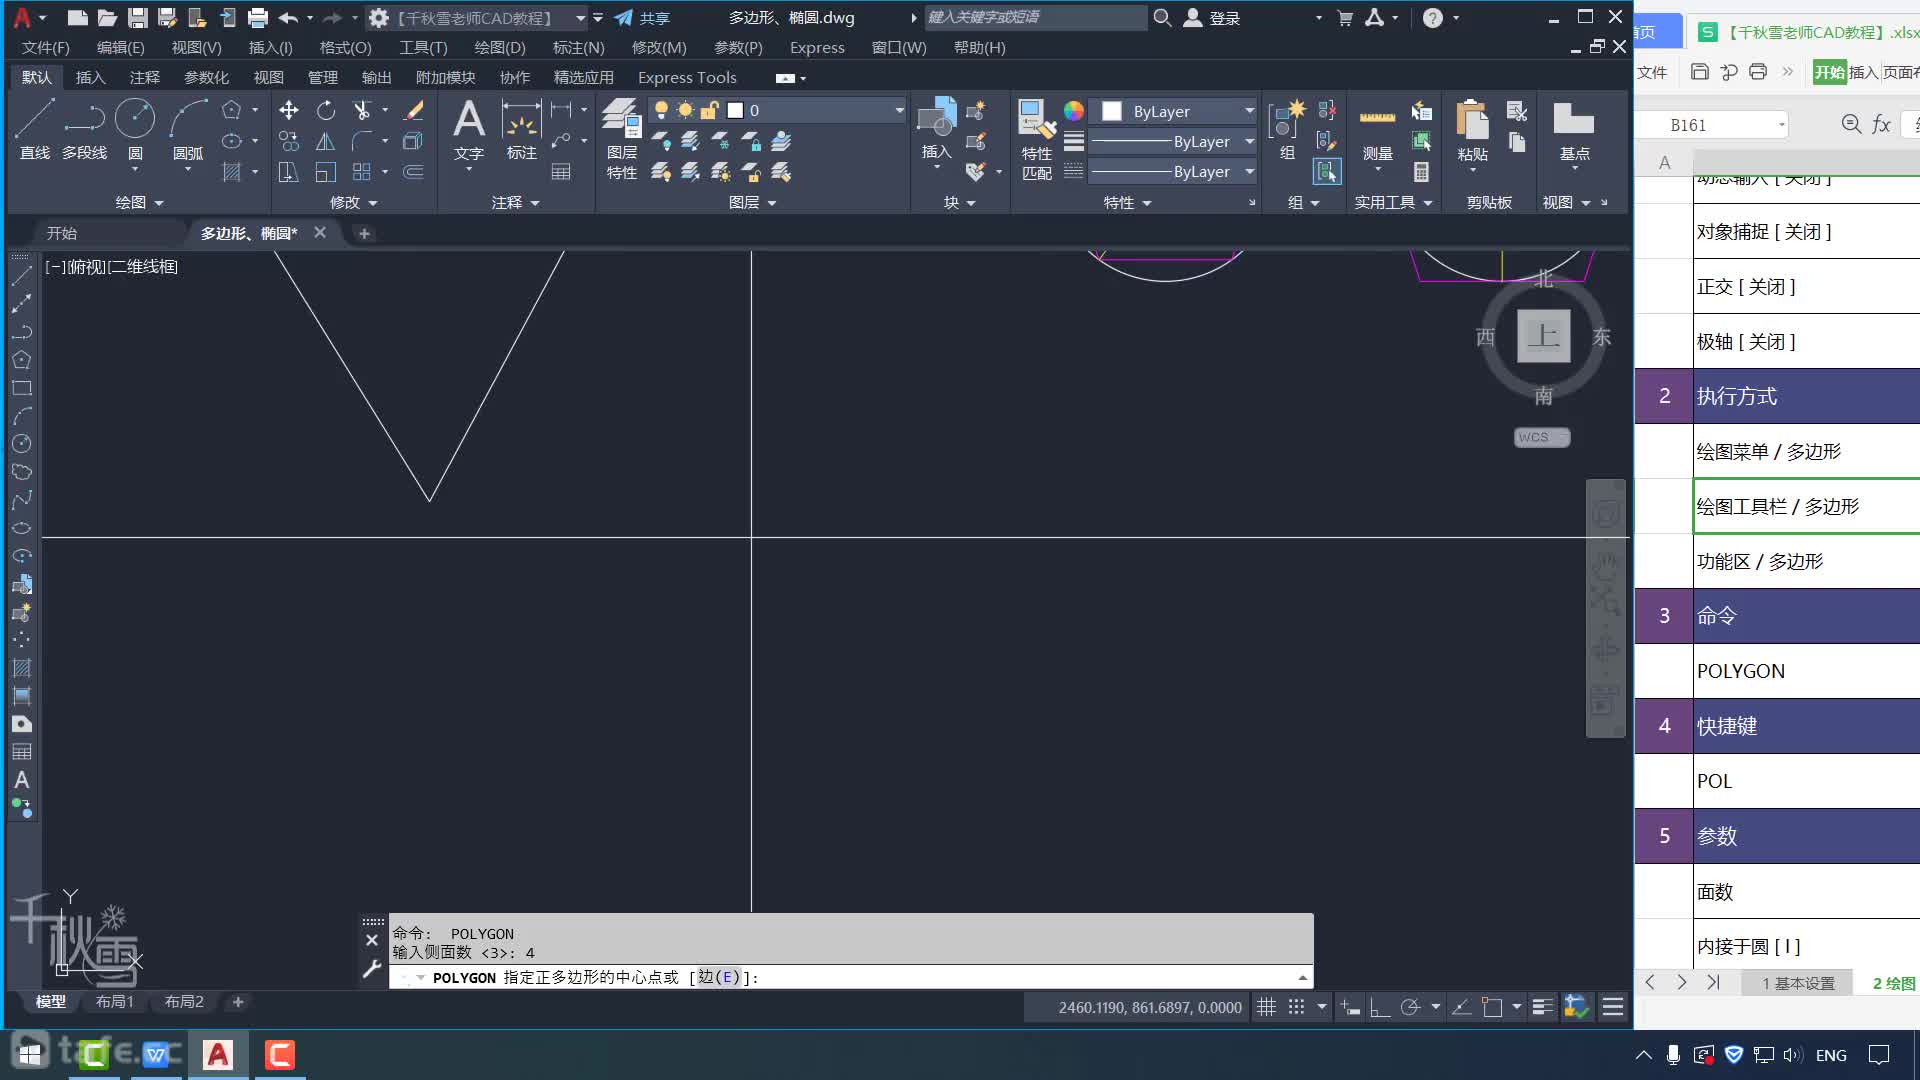Switch to the Express Tools ribbon tab
Viewport: 1920px width, 1080px height.
(687, 77)
